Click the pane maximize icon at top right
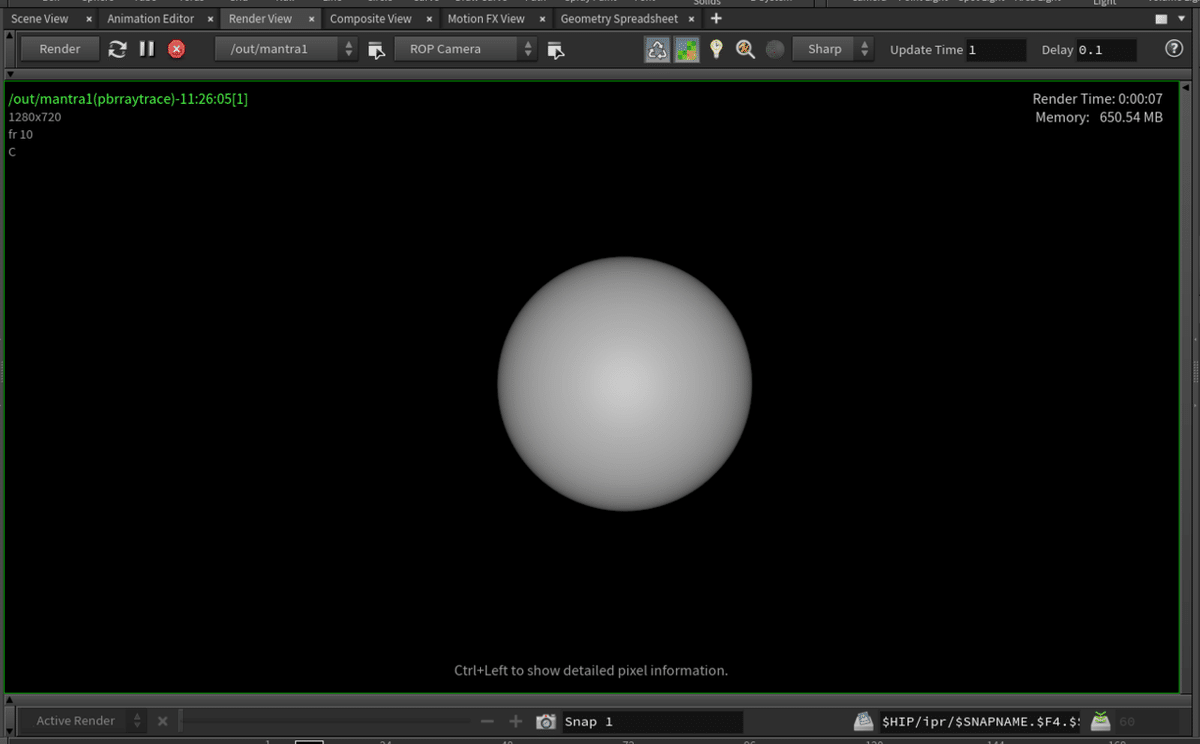1200x744 pixels. [1161, 19]
